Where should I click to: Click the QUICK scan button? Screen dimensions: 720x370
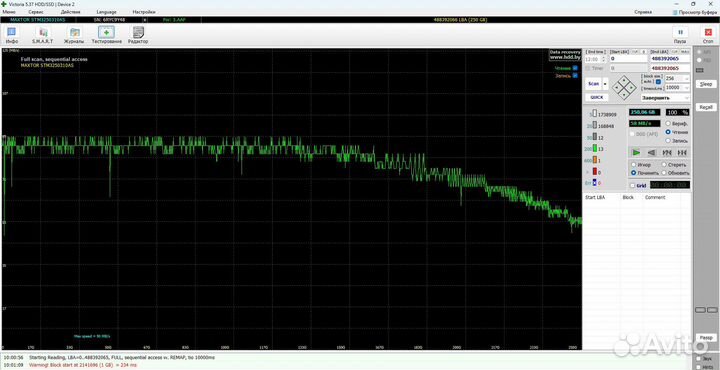tap(596, 97)
